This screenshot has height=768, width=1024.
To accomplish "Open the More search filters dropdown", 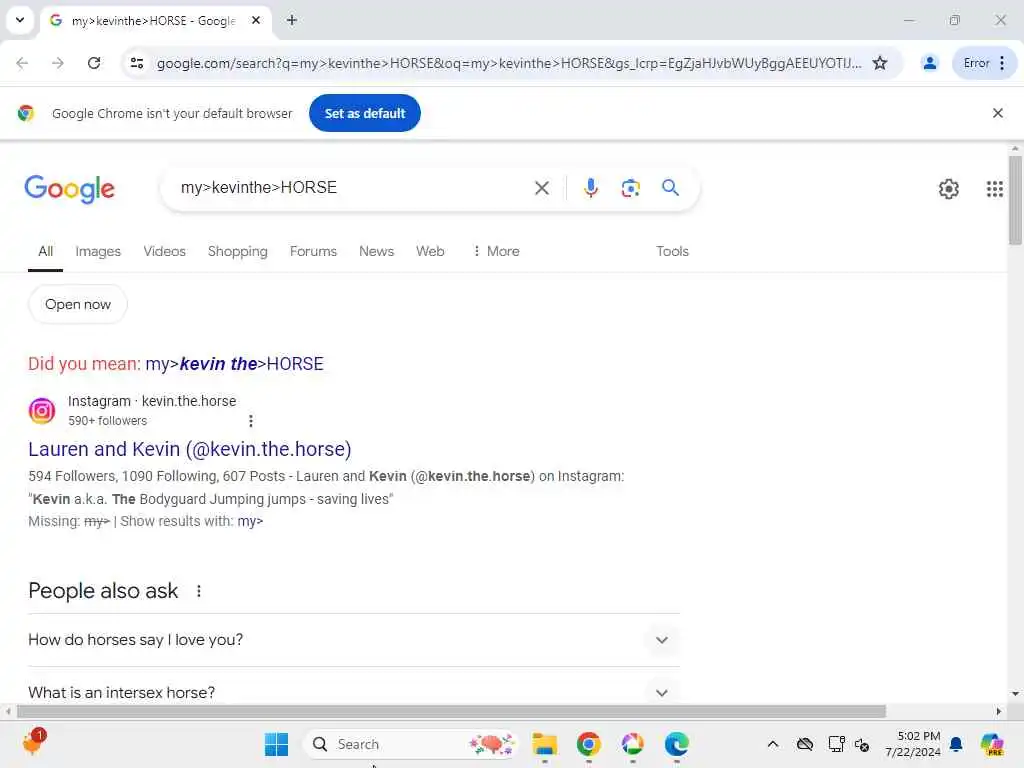I will 496,251.
